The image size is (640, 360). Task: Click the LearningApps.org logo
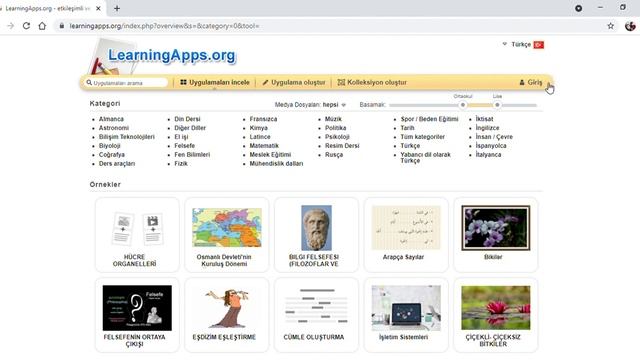pos(172,55)
